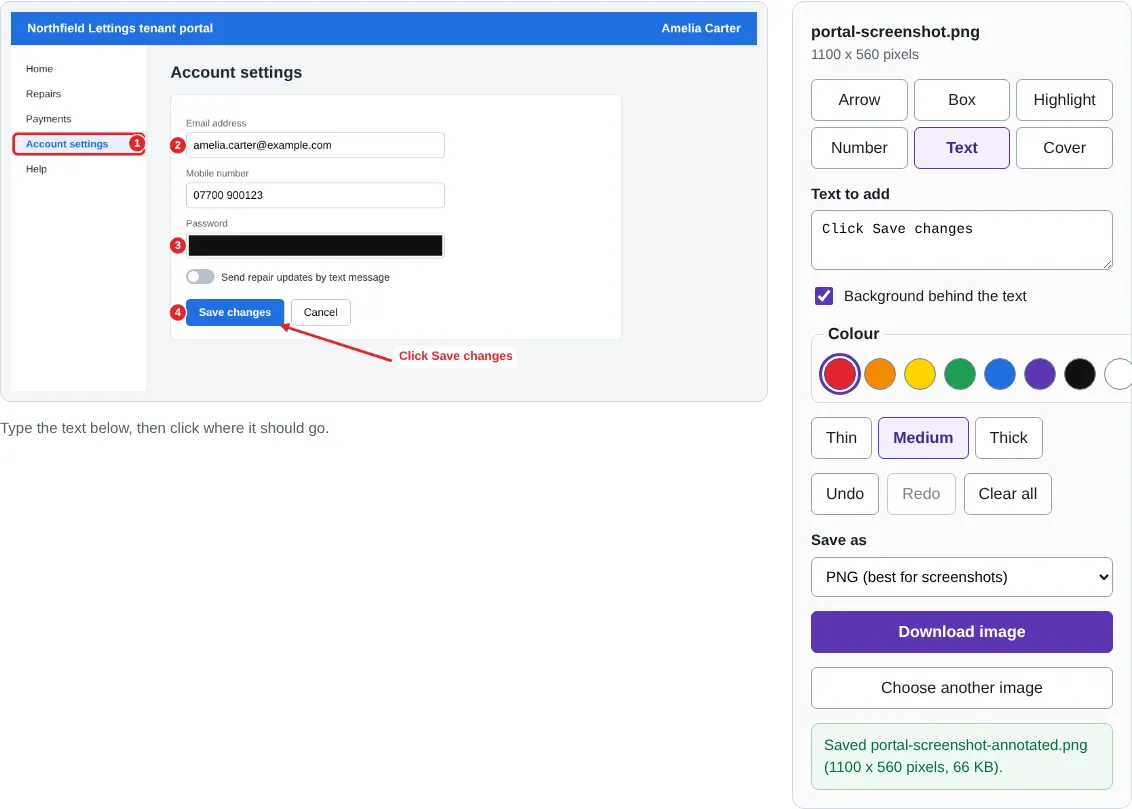The width and height of the screenshot is (1132, 809).
Task: Download the annotated image
Action: click(961, 632)
